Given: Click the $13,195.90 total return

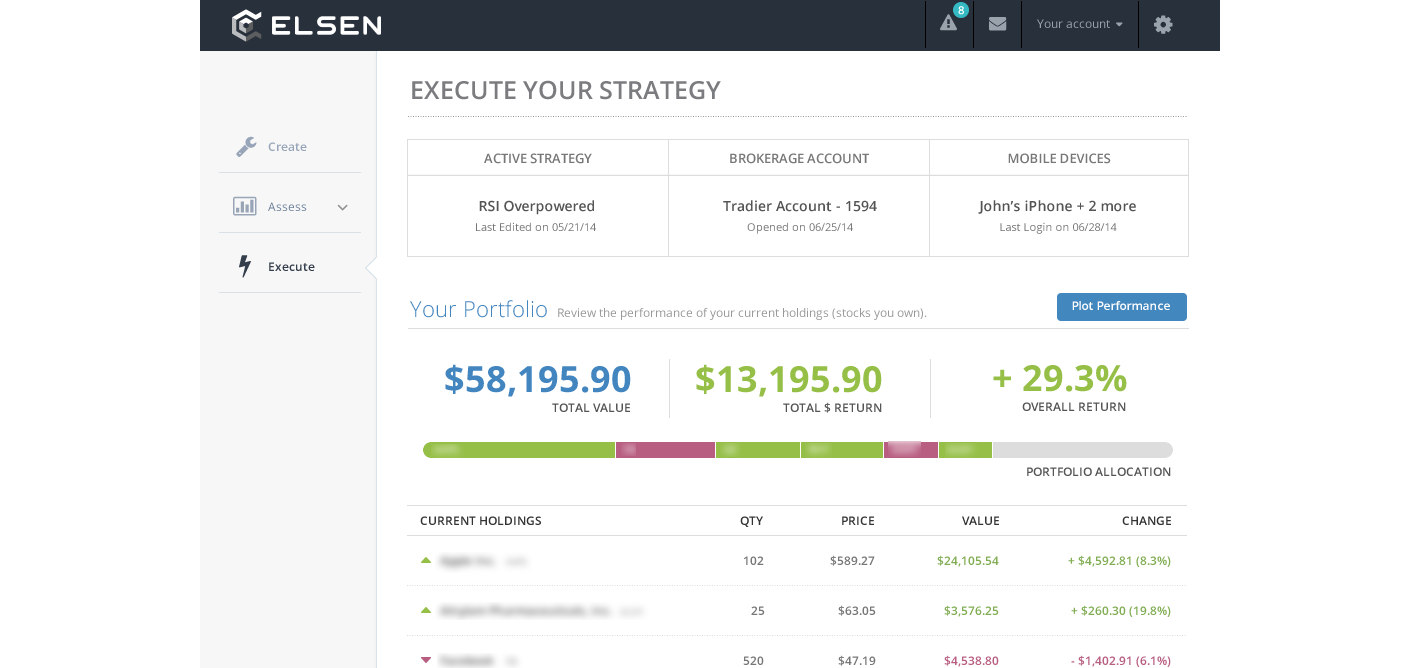Looking at the screenshot, I should [x=788, y=378].
